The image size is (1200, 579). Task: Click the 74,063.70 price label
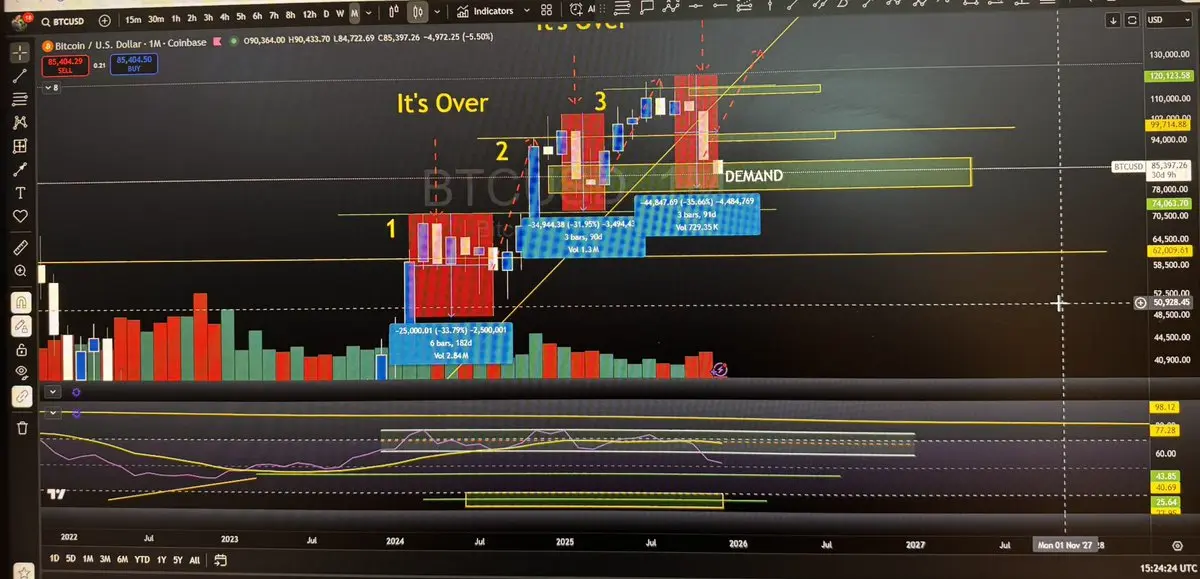point(1169,203)
